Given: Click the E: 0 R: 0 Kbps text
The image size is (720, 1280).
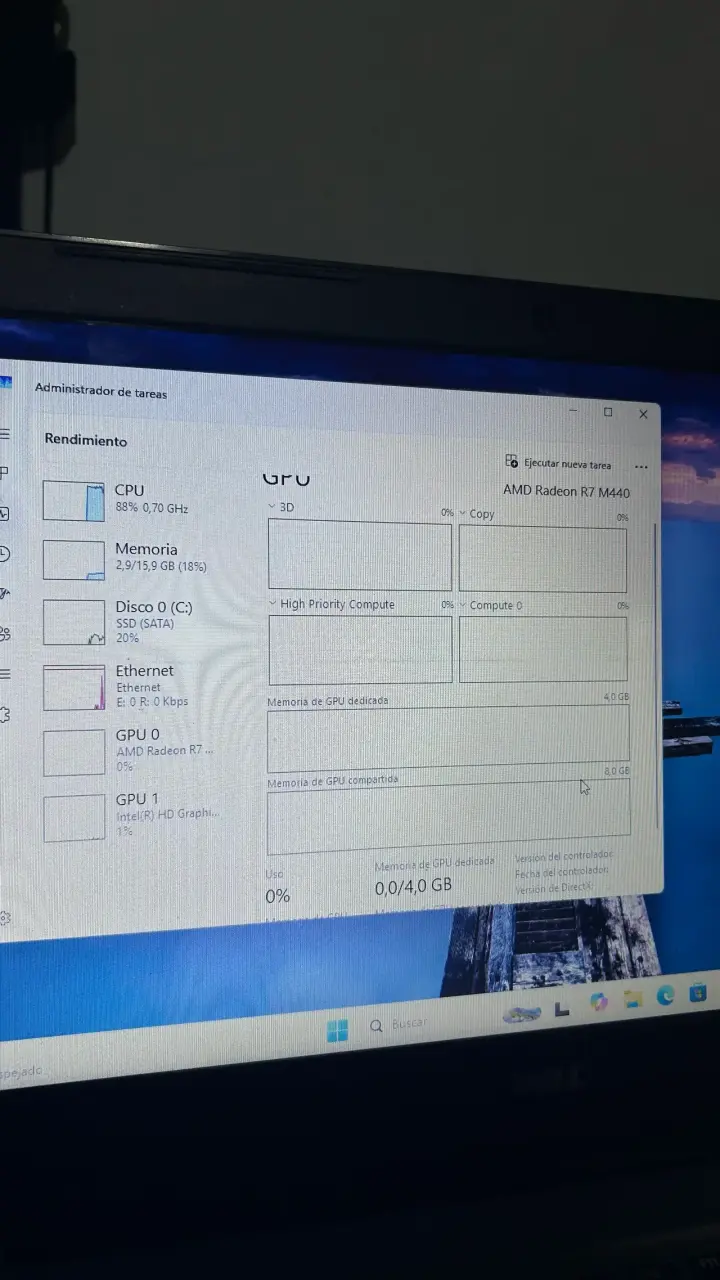Looking at the screenshot, I should coord(152,701).
